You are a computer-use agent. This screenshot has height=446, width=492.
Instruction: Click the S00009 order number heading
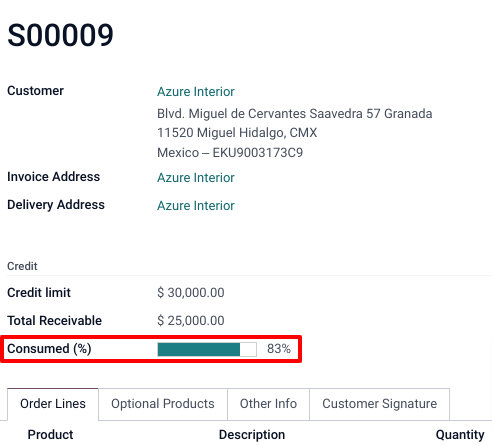click(x=60, y=35)
